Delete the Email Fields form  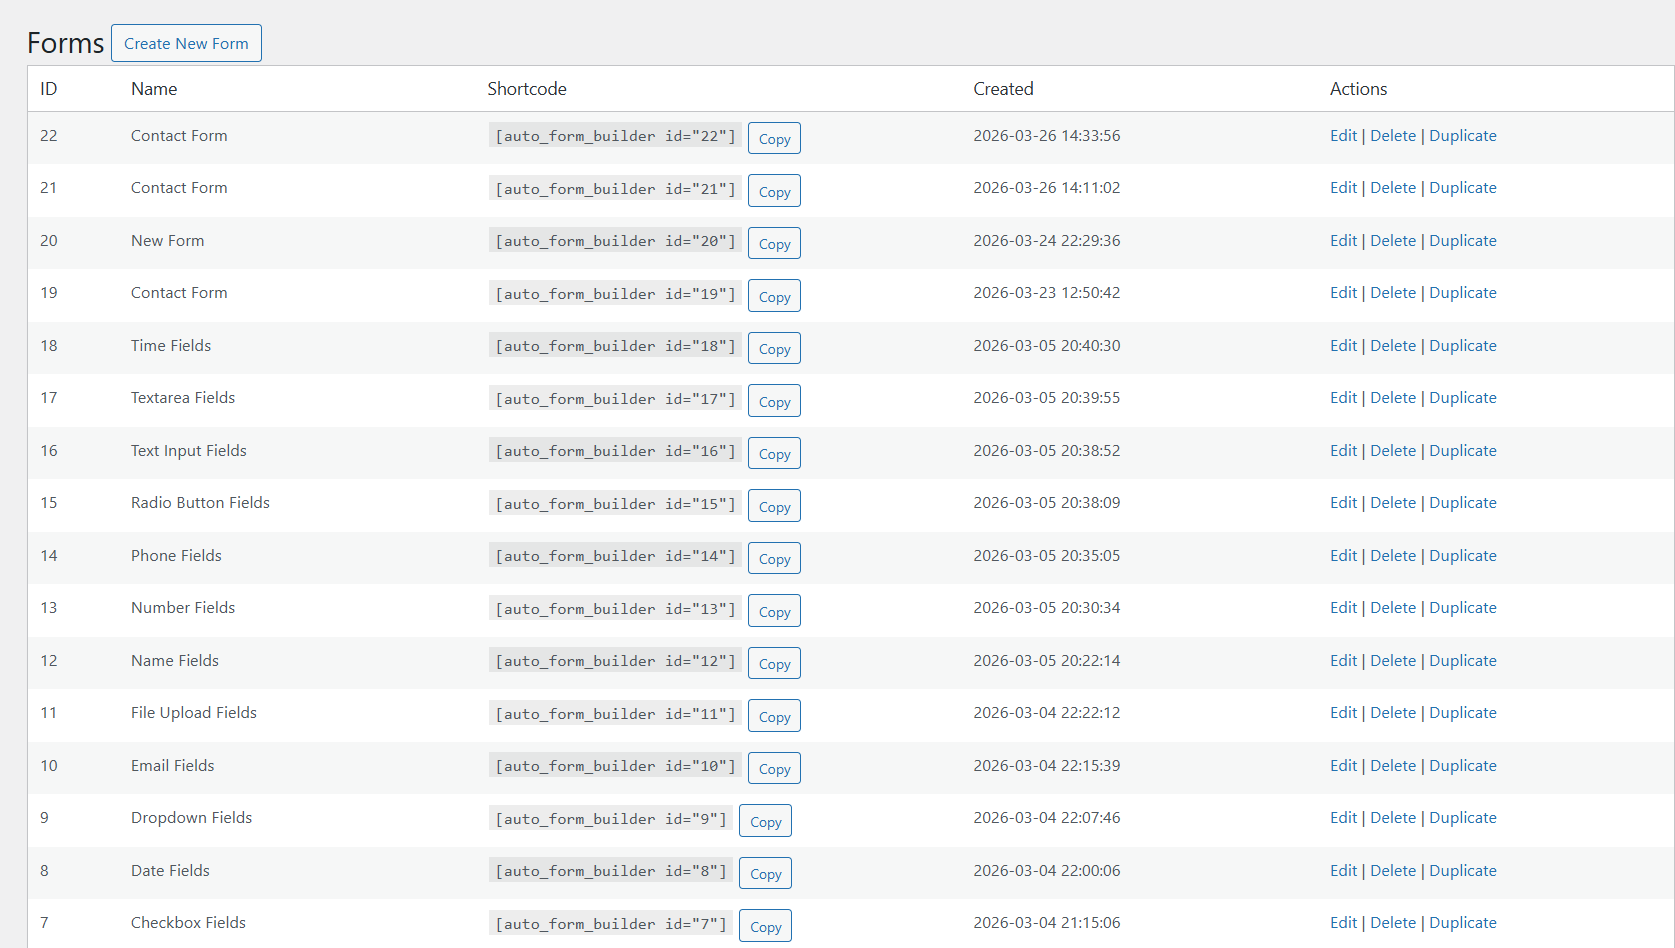[x=1392, y=766]
